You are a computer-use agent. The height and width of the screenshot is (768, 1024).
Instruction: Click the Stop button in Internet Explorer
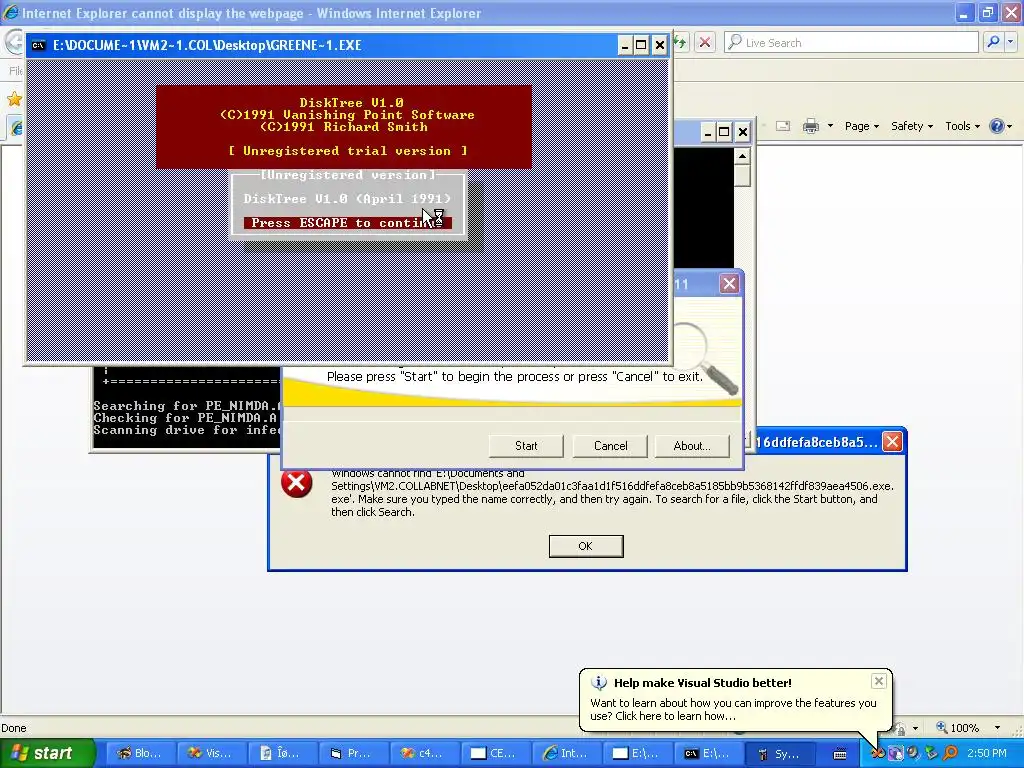[x=705, y=42]
